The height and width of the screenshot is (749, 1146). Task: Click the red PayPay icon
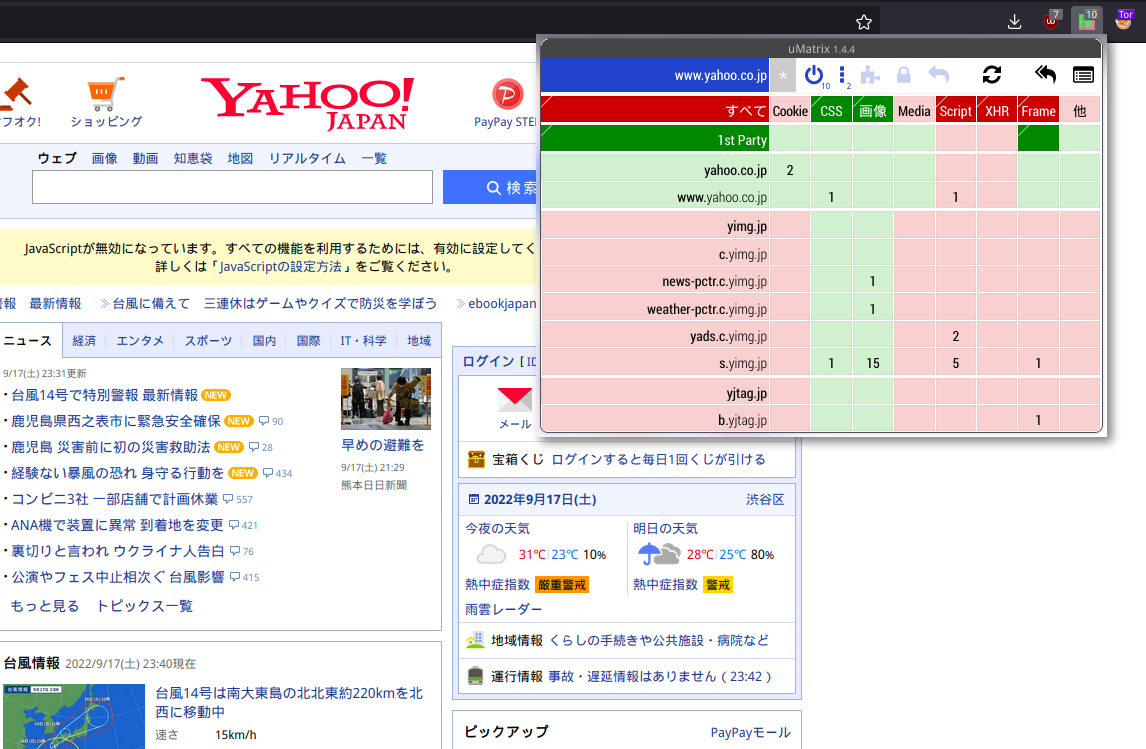point(507,94)
